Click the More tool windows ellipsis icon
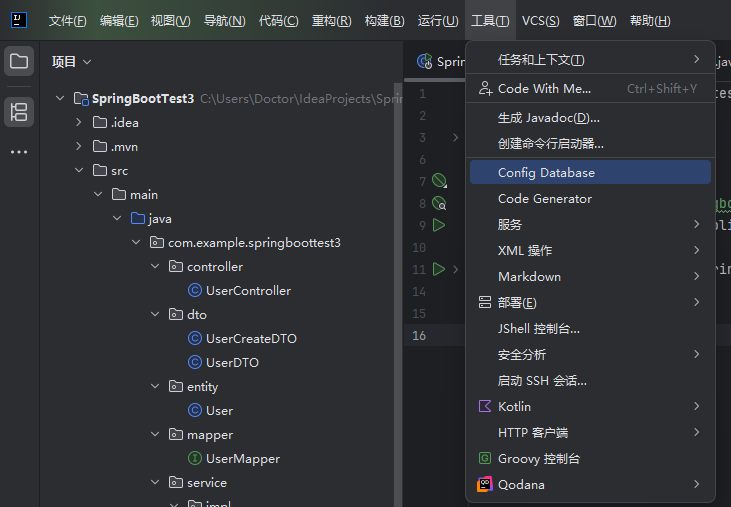 (x=19, y=152)
